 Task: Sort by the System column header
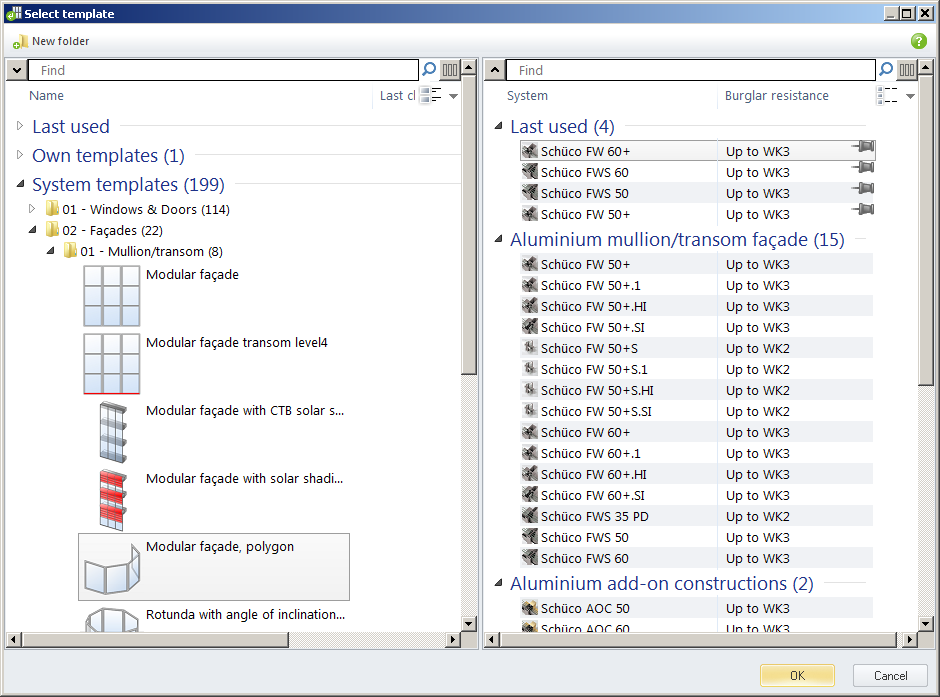(527, 96)
